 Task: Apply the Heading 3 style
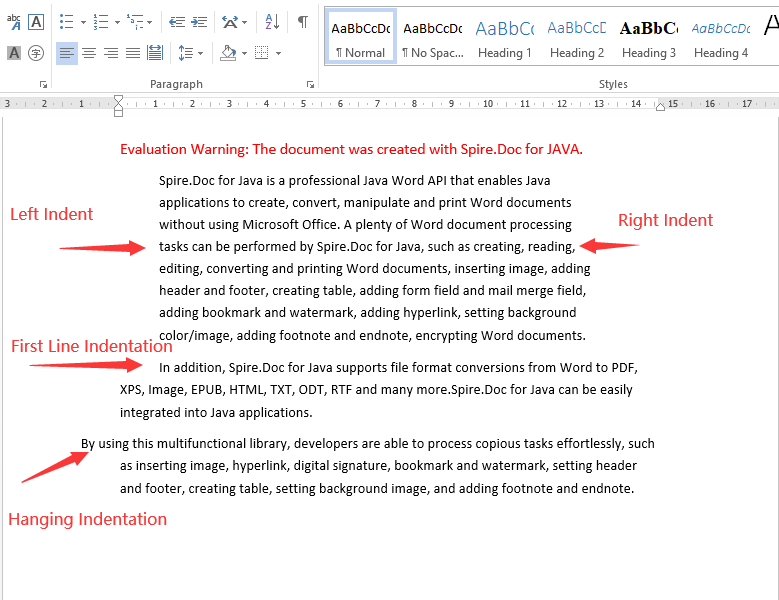pos(649,37)
